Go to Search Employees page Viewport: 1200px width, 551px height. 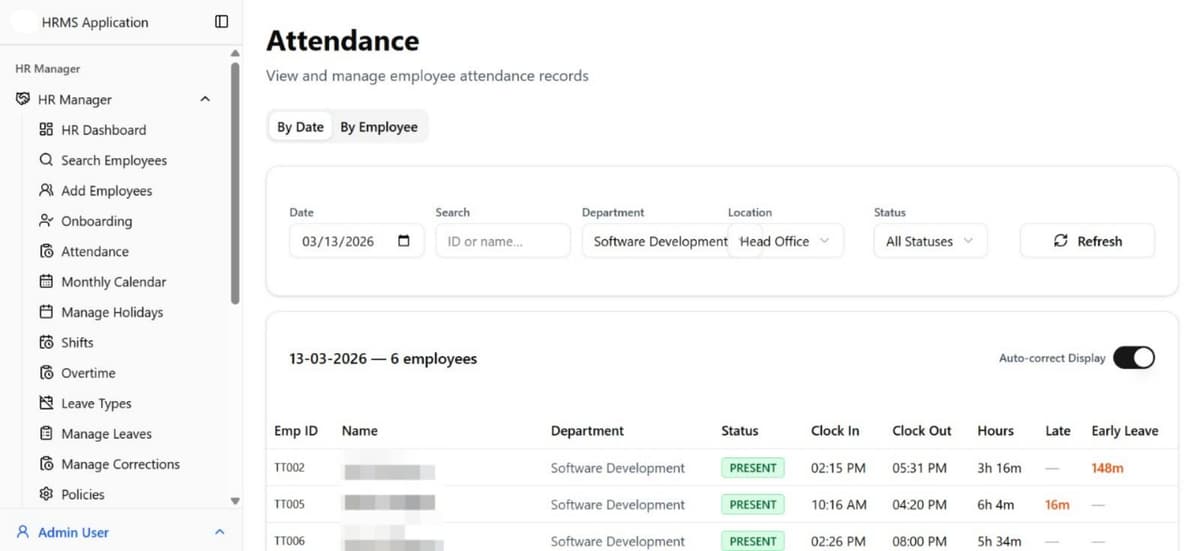point(114,160)
